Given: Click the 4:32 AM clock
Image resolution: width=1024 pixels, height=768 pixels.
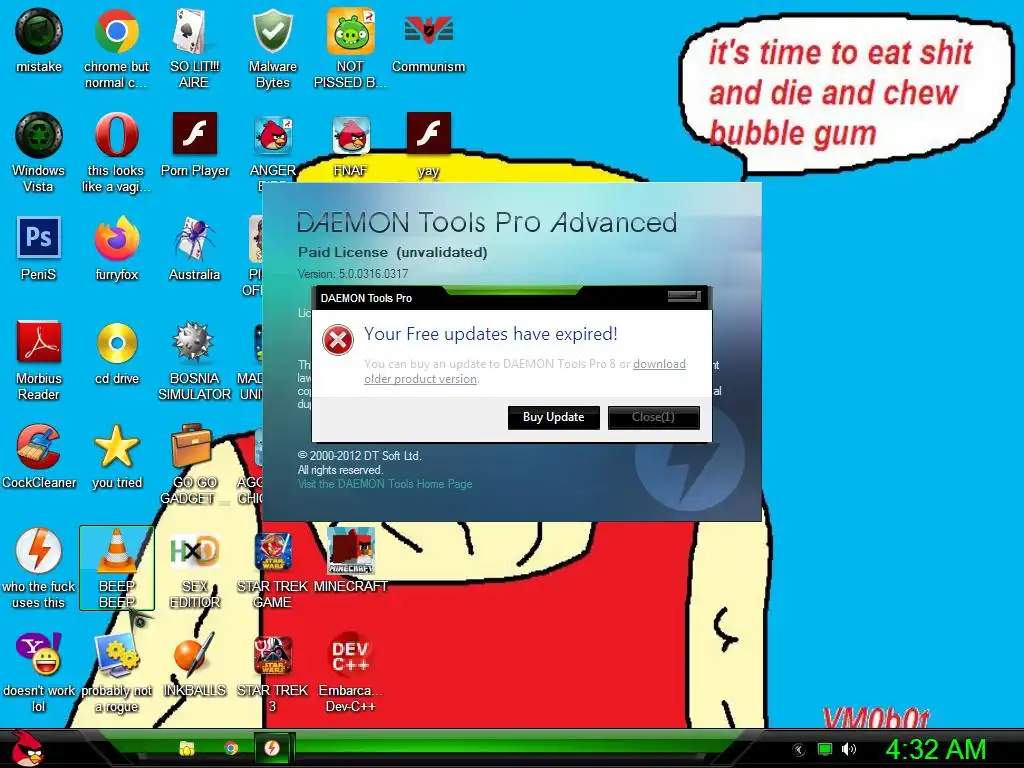Looking at the screenshot, I should [x=935, y=749].
